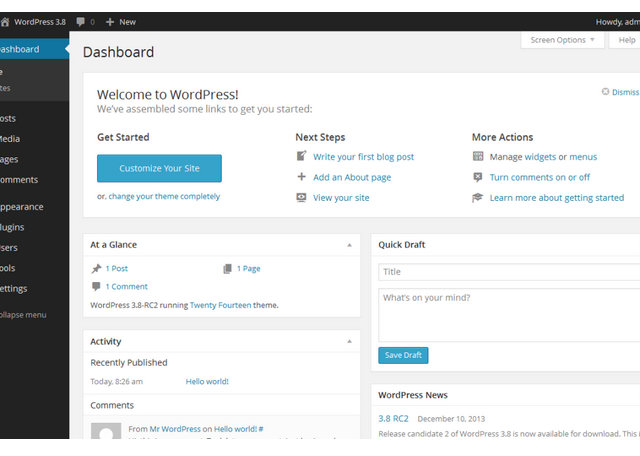Open the Comments sidebar menu
Screen dimensions: 640x456
click(34, 180)
